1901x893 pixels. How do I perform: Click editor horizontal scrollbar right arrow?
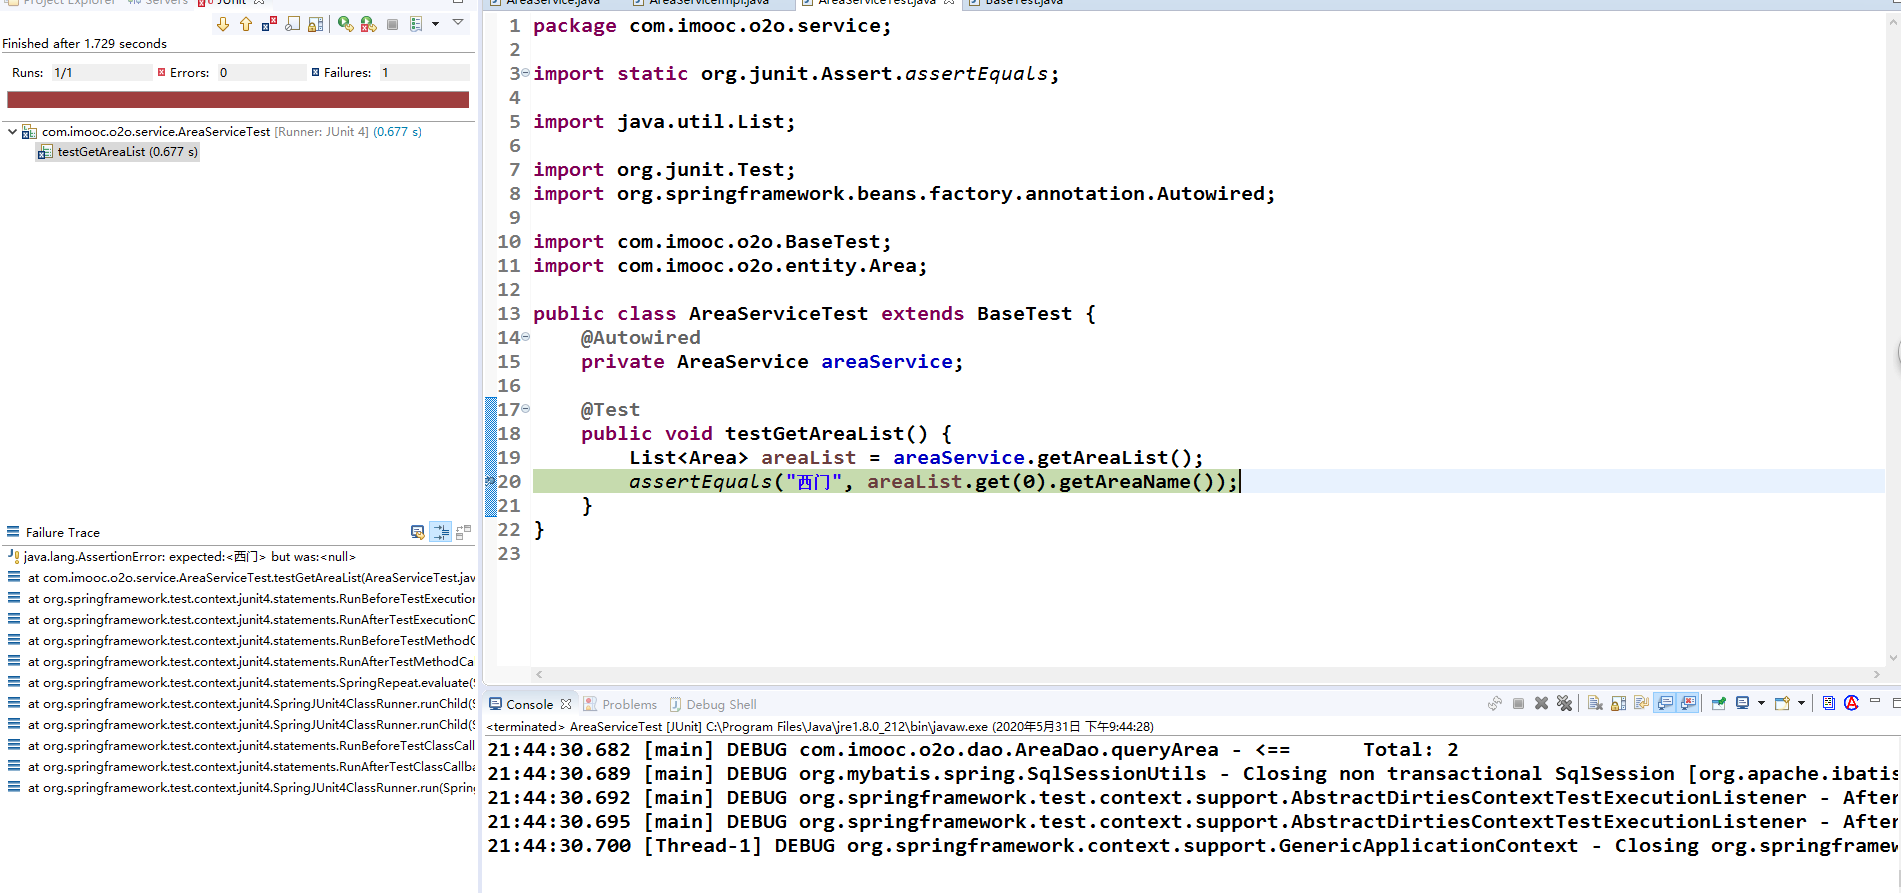pos(1876,675)
